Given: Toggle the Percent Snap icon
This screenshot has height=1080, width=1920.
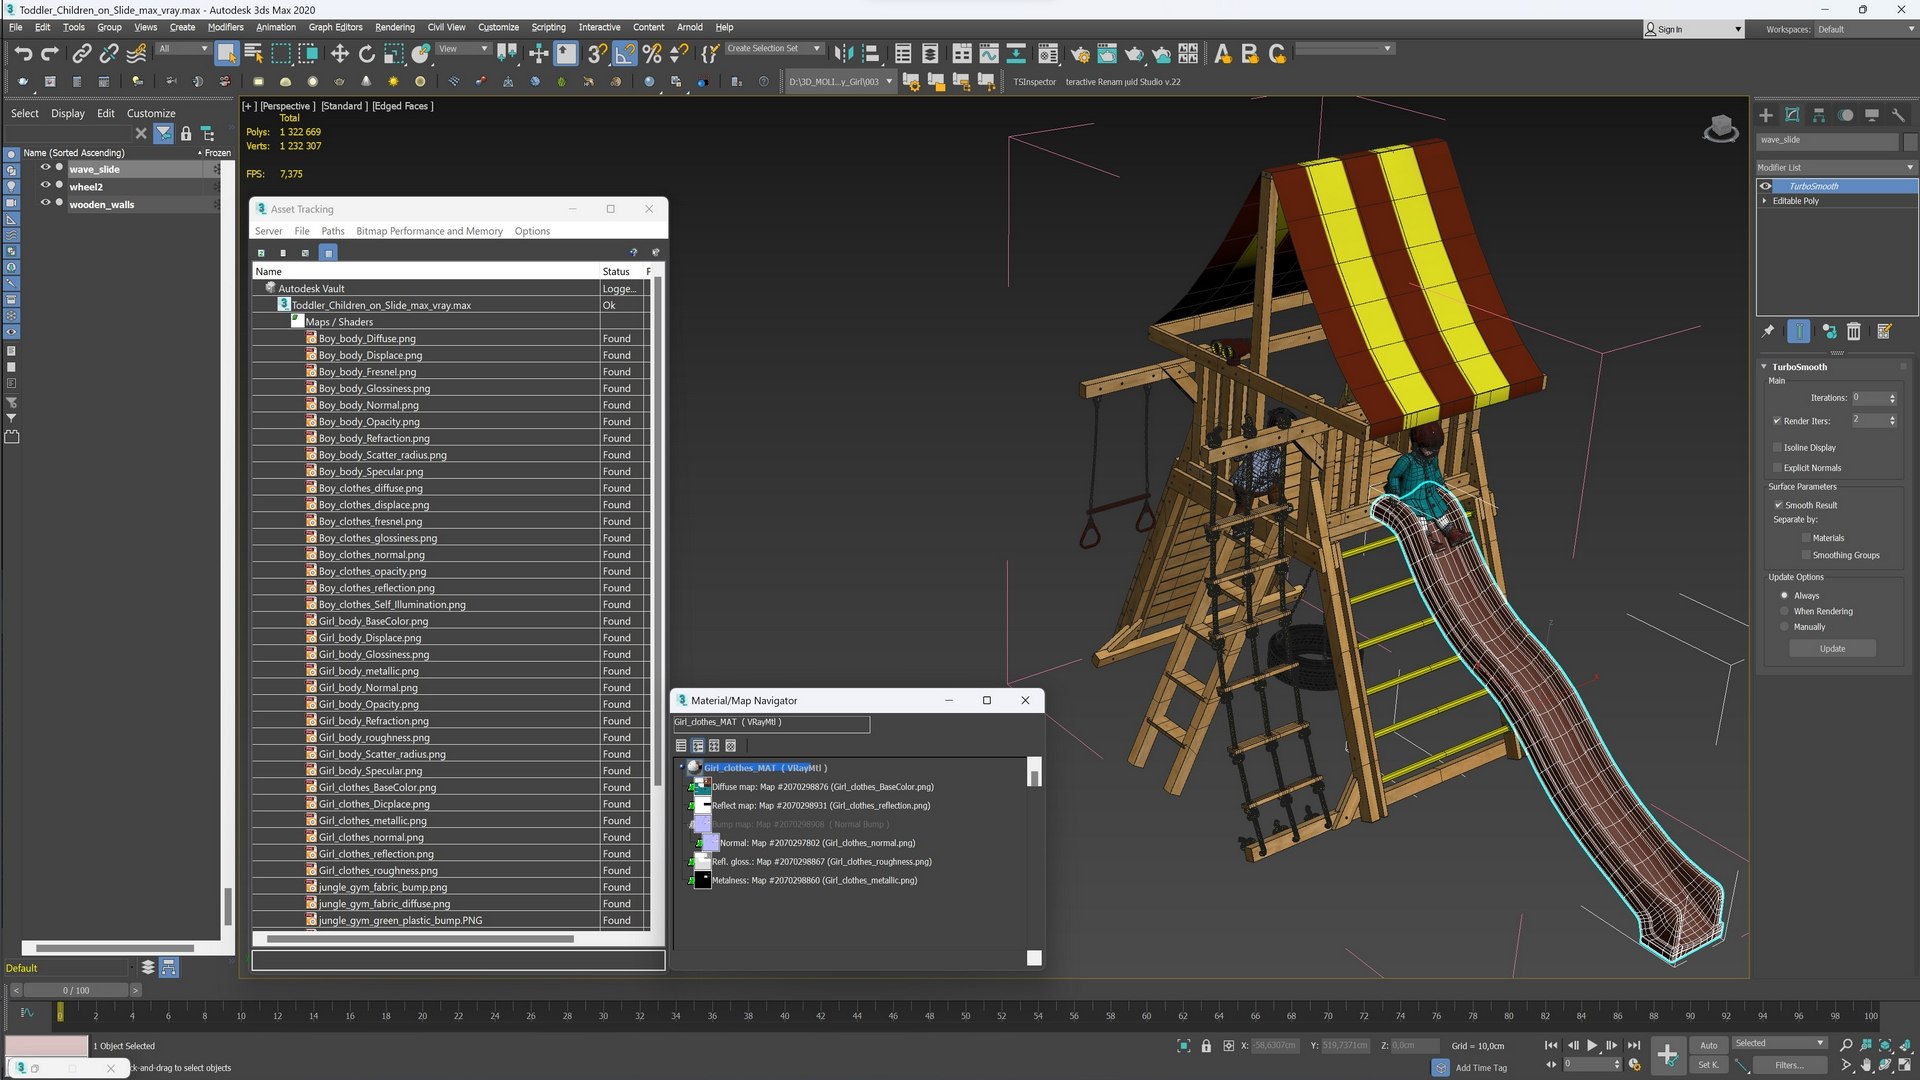Looking at the screenshot, I should click(652, 53).
